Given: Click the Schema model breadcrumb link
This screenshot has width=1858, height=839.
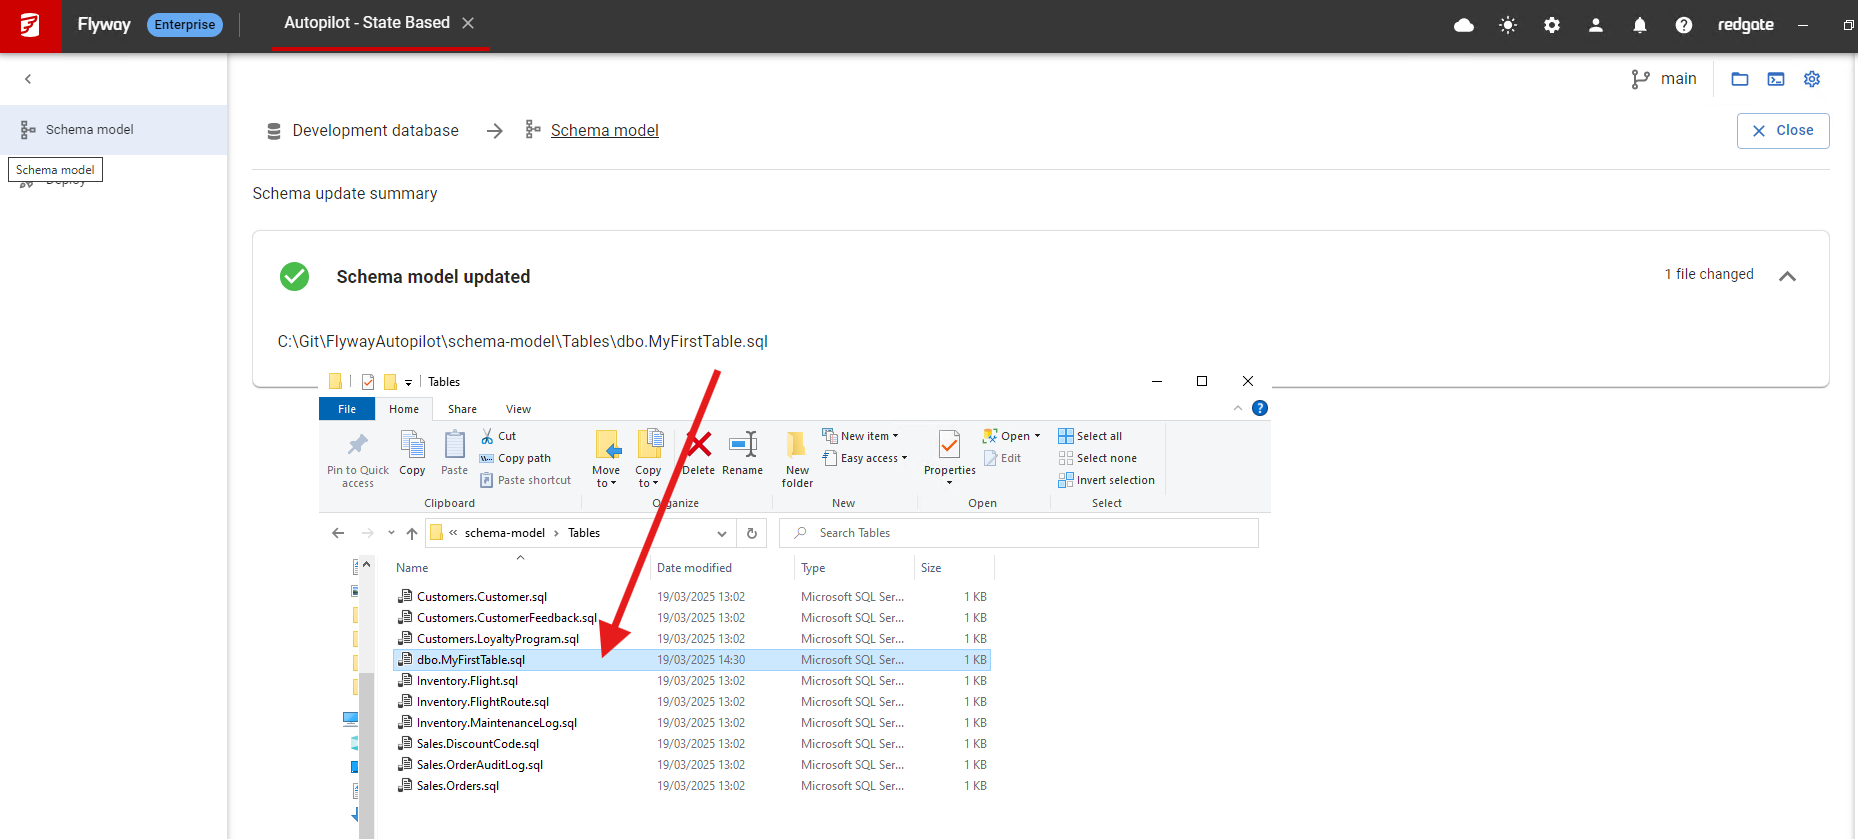Looking at the screenshot, I should tap(604, 131).
